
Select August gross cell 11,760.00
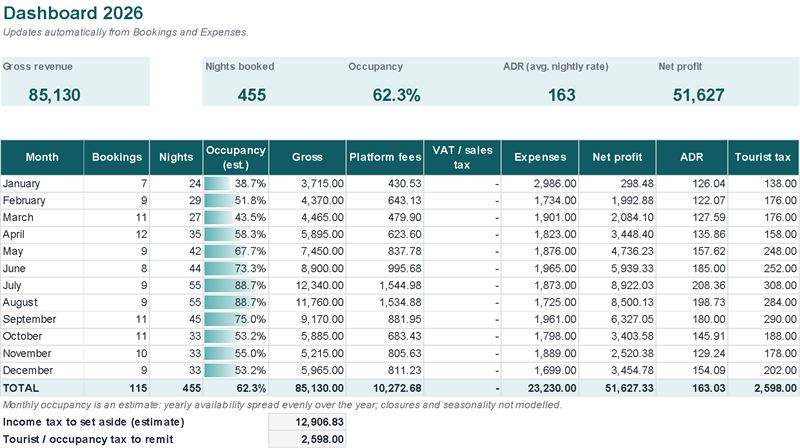pyautogui.click(x=308, y=303)
